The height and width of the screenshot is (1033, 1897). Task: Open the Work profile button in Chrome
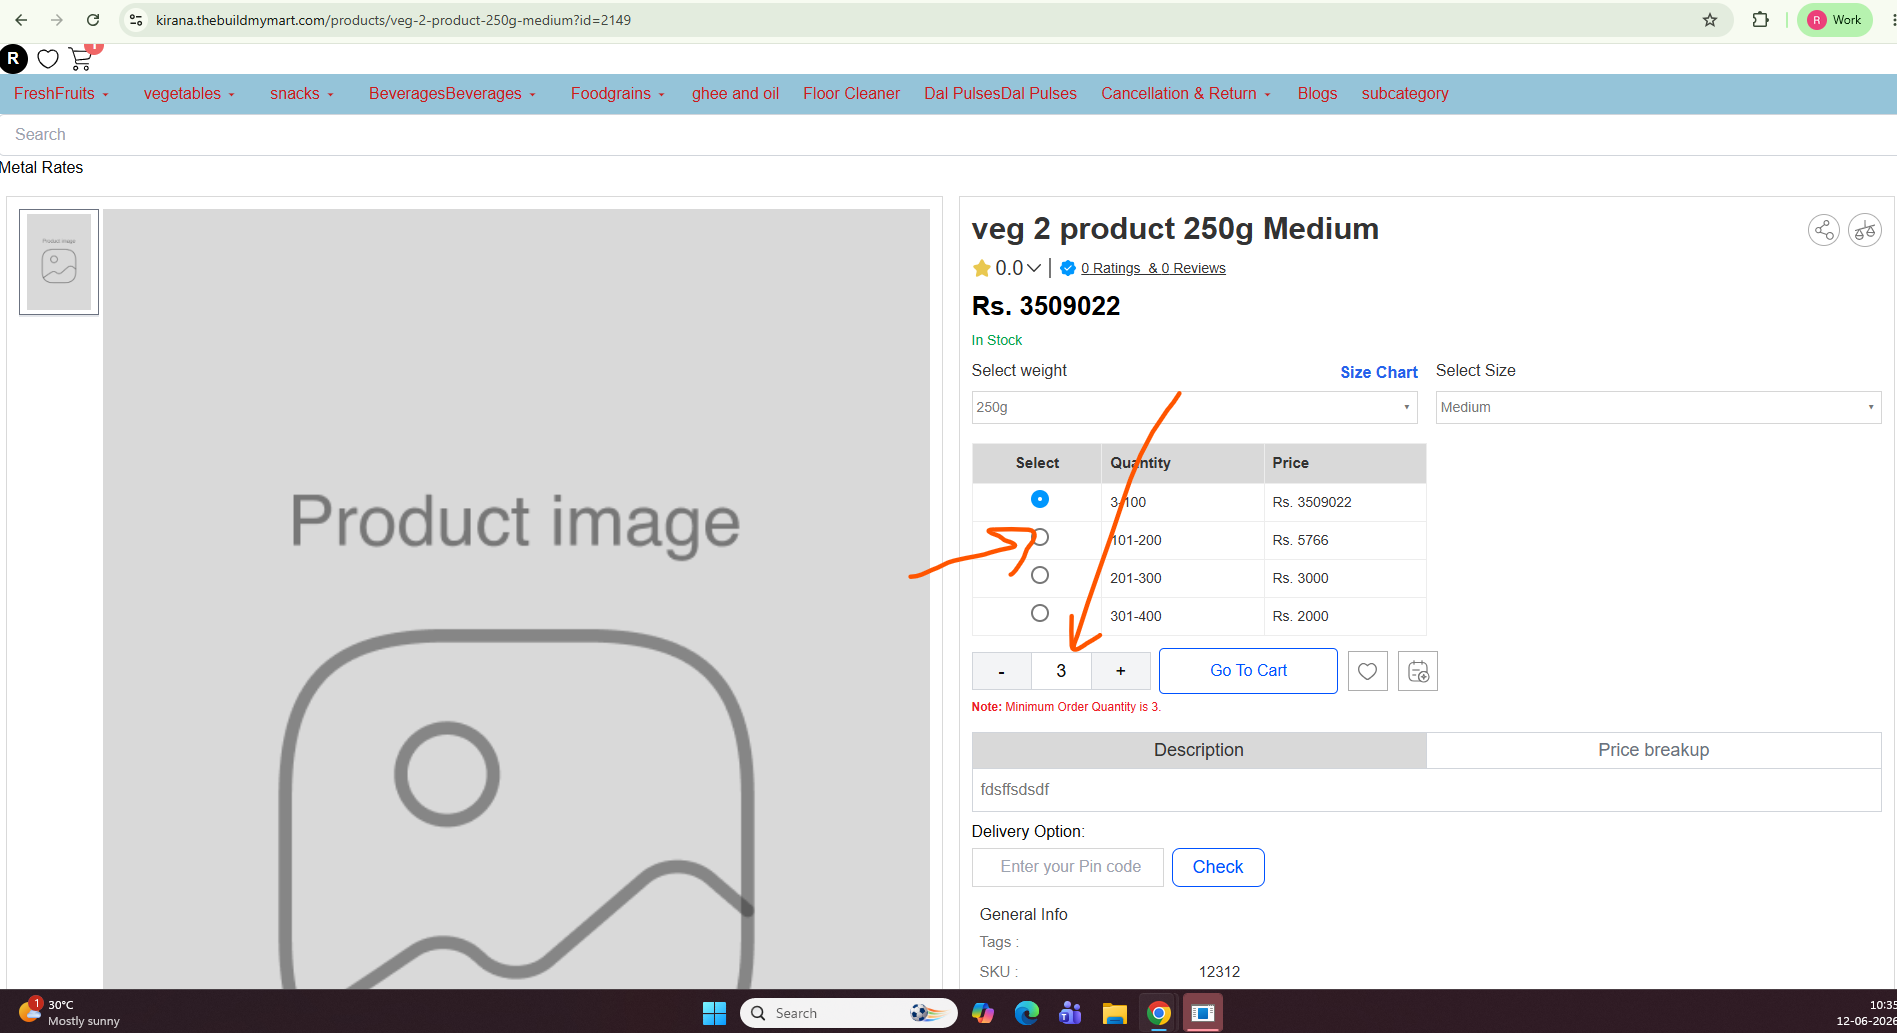[x=1835, y=20]
